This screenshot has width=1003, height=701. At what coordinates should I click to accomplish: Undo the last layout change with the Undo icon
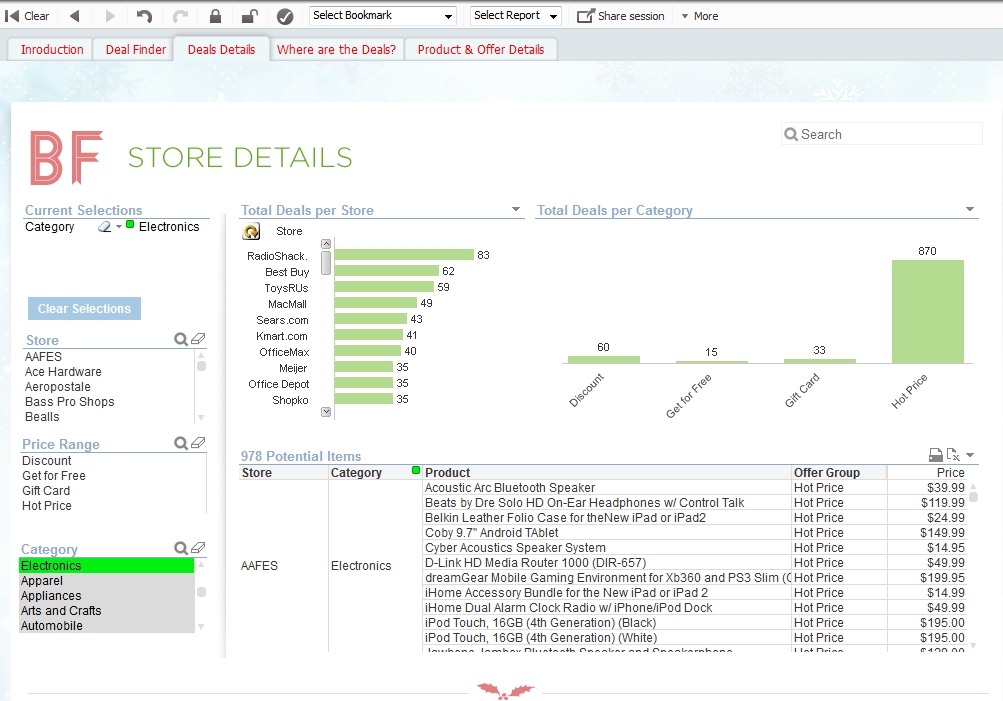click(x=144, y=16)
